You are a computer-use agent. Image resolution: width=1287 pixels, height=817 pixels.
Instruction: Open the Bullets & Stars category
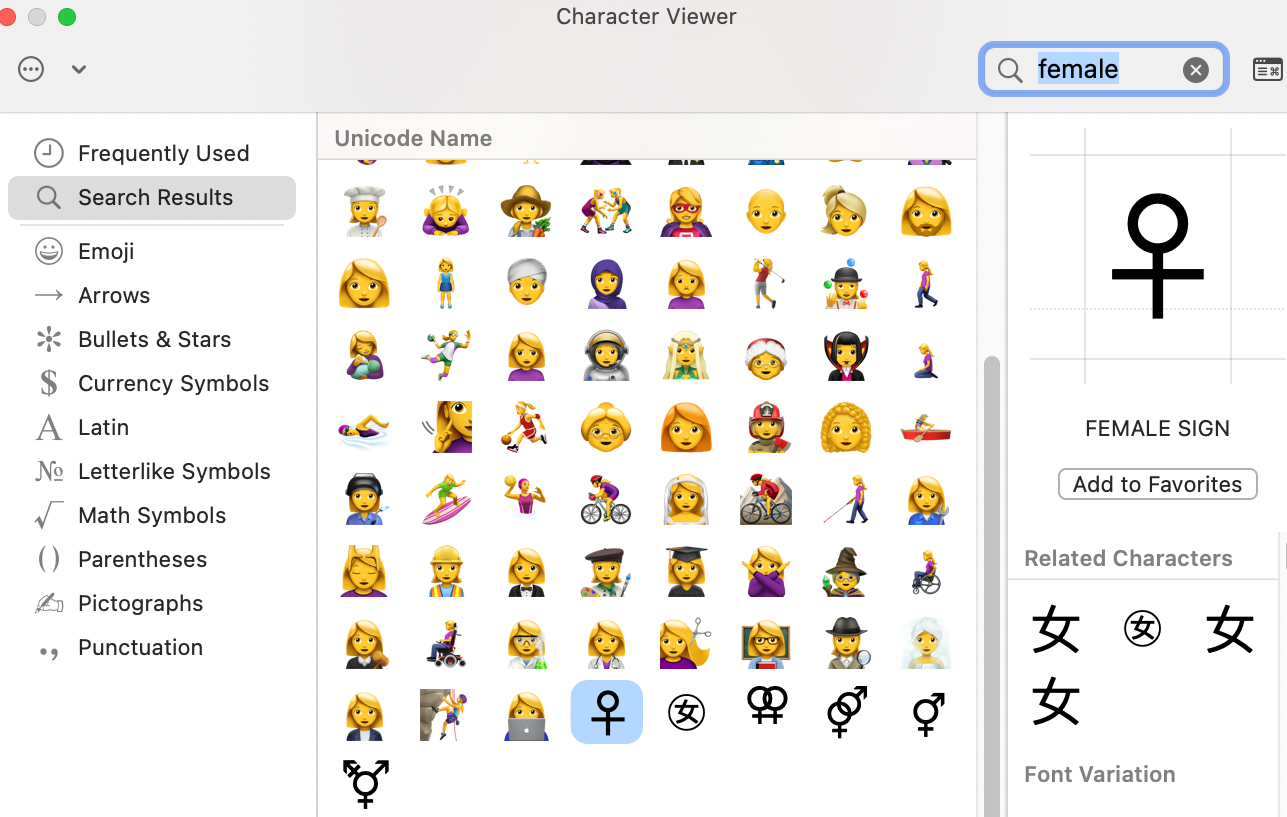tap(155, 339)
